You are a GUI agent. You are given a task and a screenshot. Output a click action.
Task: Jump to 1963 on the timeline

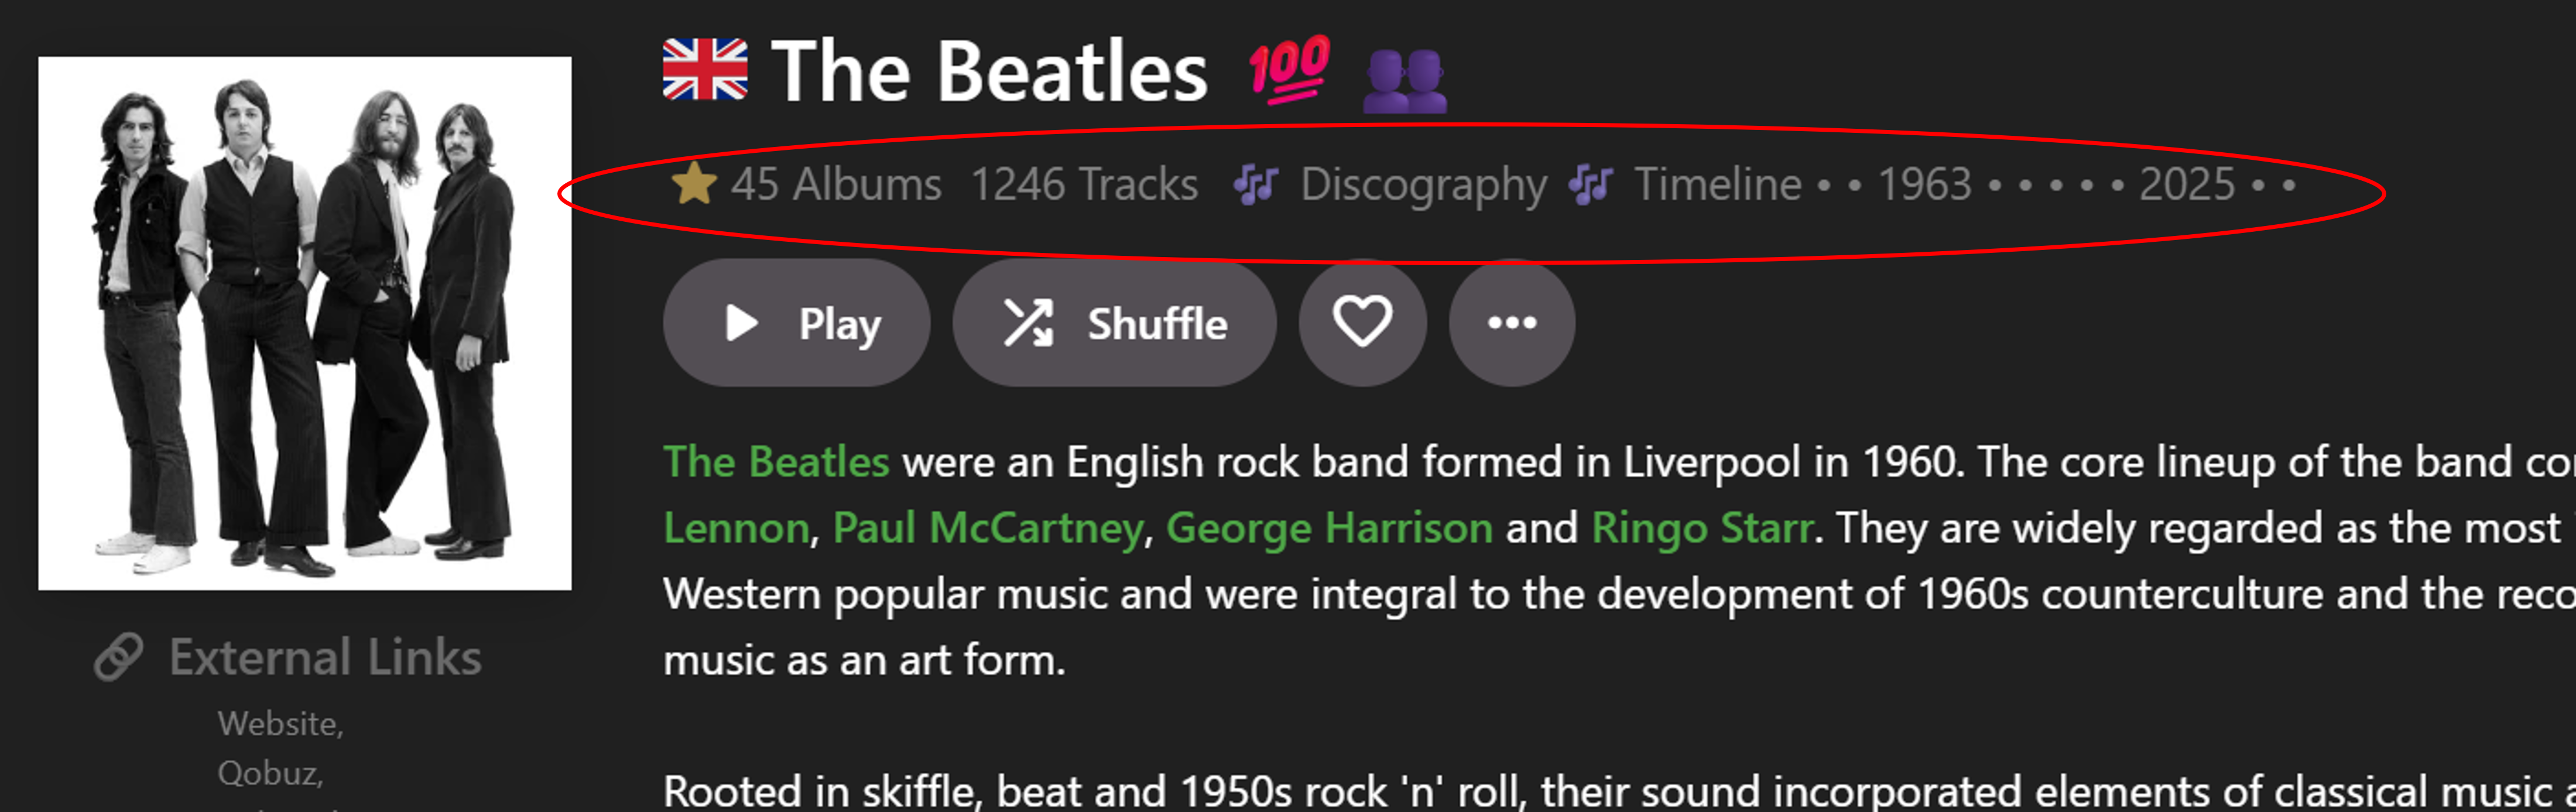tap(1924, 184)
